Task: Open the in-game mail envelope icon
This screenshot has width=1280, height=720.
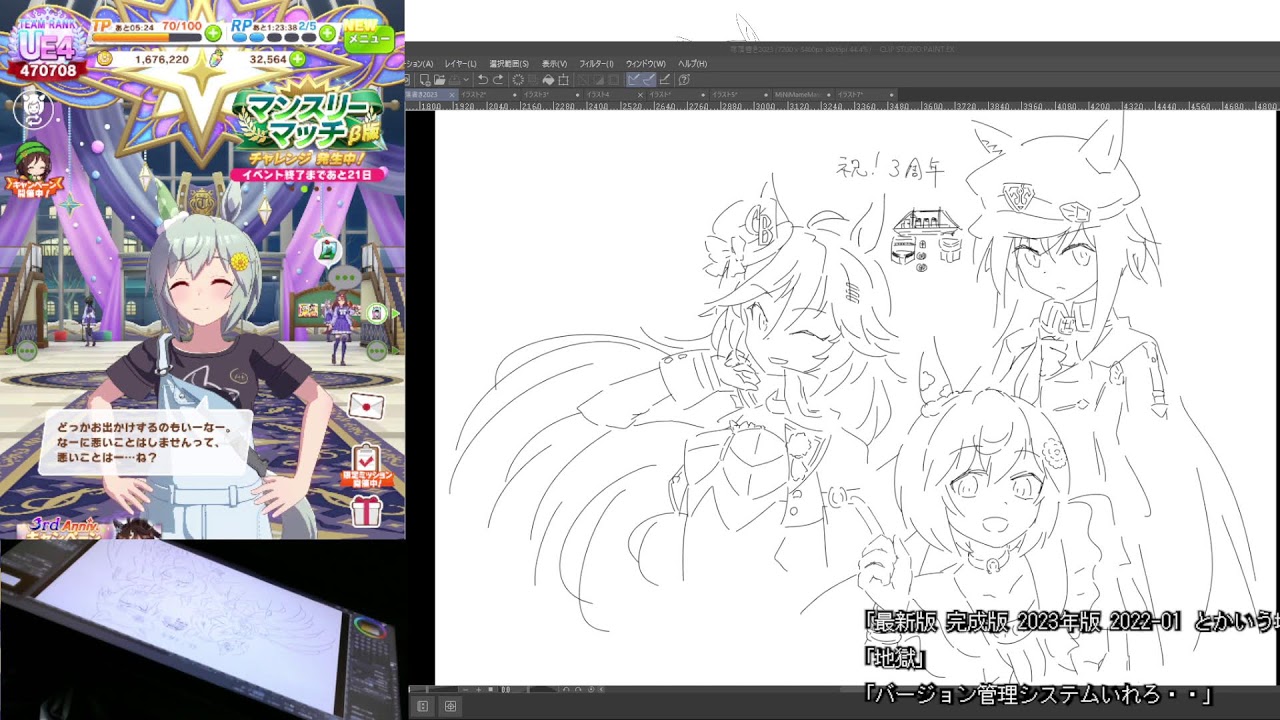Action: [366, 406]
